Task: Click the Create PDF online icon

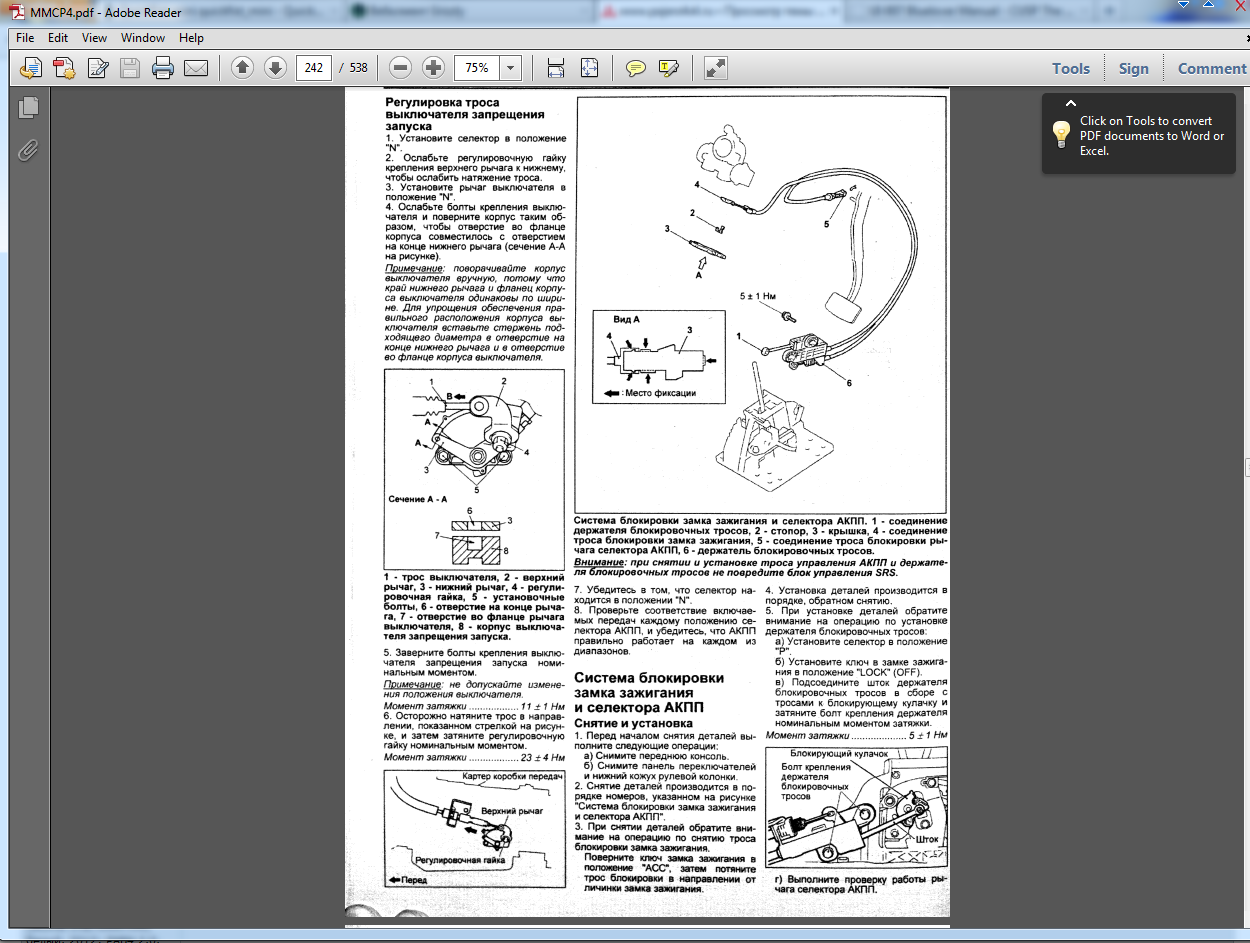Action: coord(64,68)
